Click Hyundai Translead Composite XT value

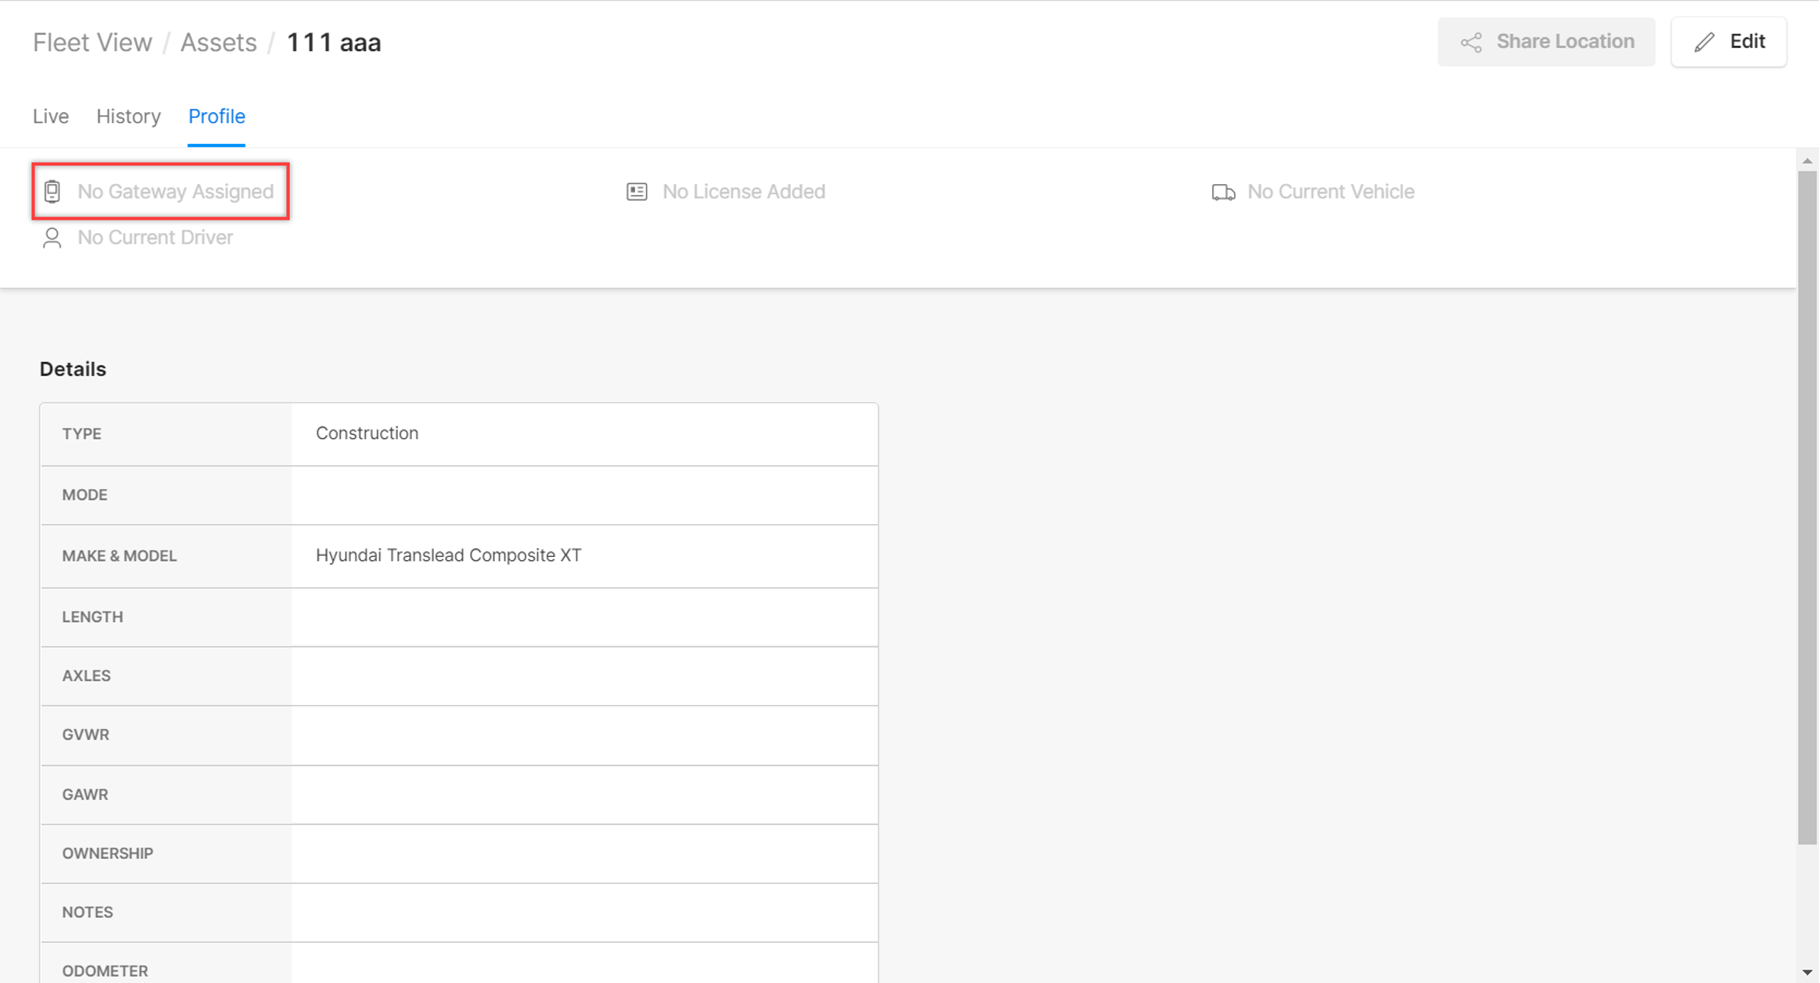pos(448,555)
